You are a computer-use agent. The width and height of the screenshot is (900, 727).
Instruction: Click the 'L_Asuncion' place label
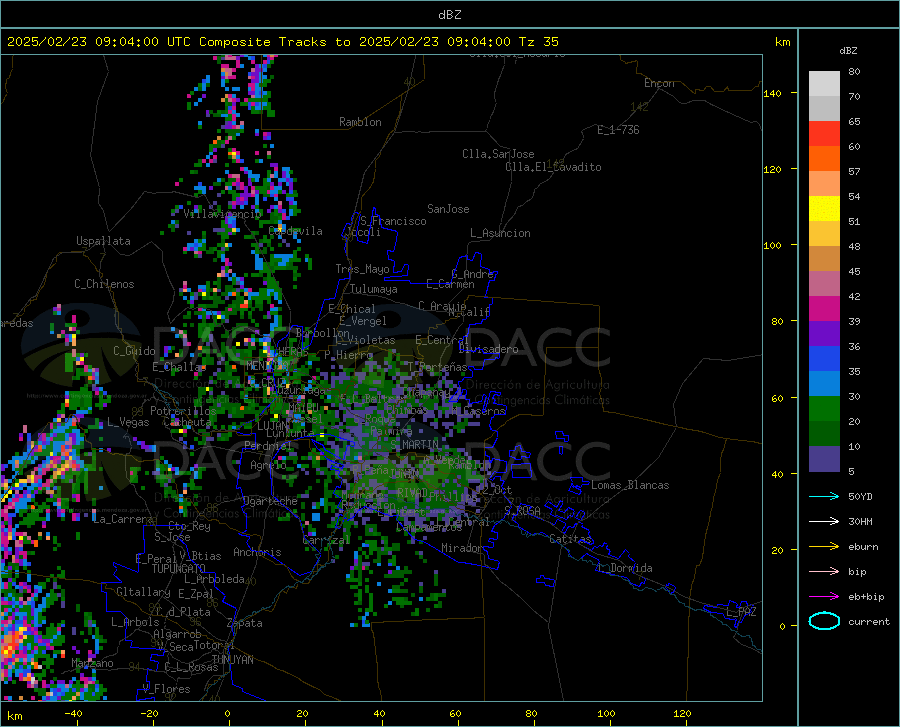click(x=500, y=233)
